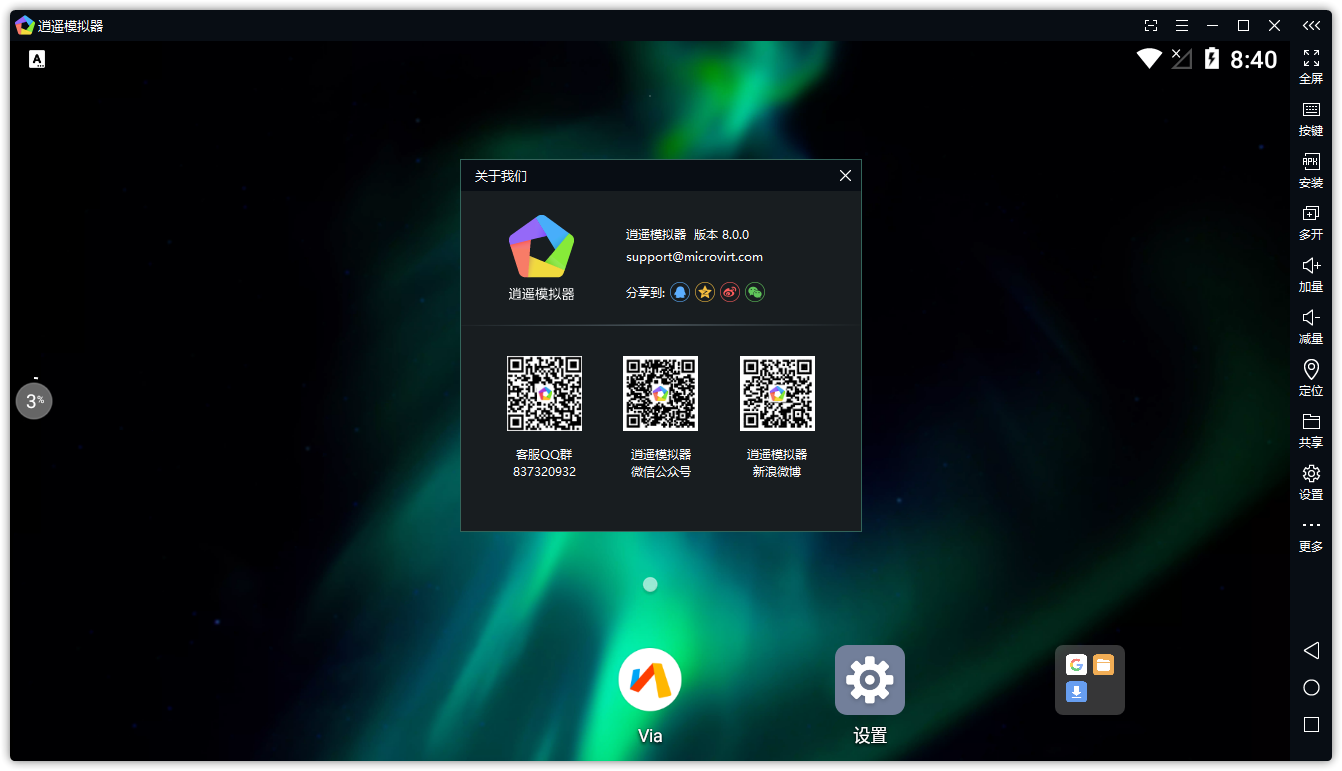Click the 新浪微博 QR code

click(x=777, y=393)
